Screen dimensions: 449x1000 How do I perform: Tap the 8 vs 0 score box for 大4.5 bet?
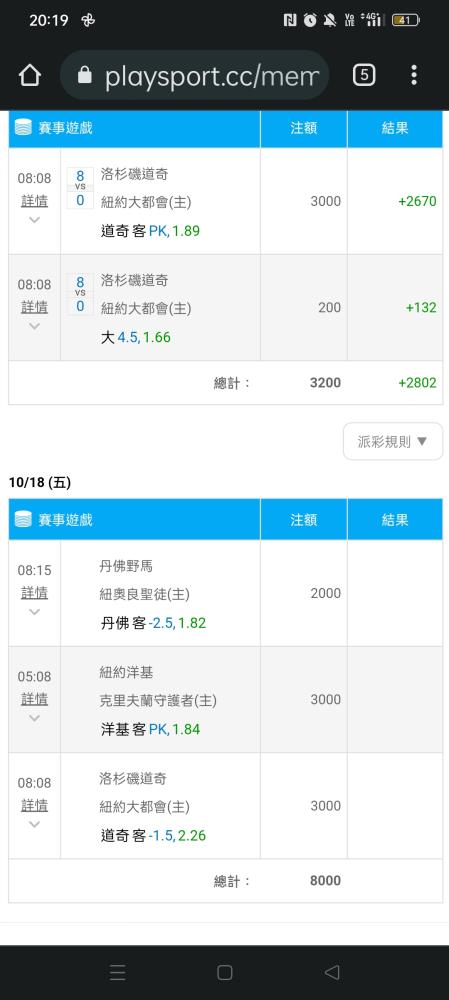coord(80,294)
